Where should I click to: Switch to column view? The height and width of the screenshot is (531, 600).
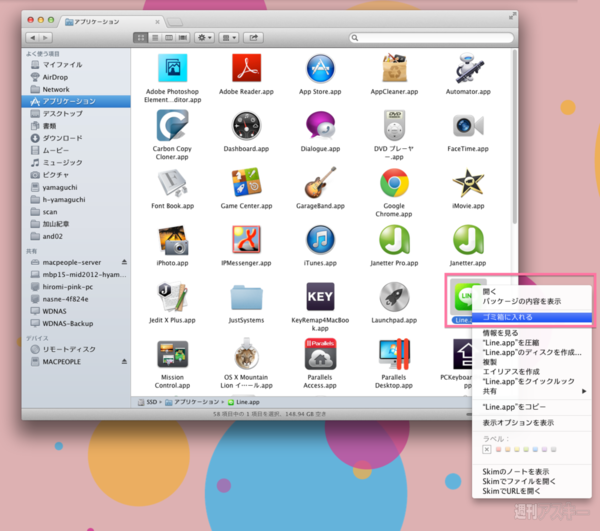[x=169, y=37]
